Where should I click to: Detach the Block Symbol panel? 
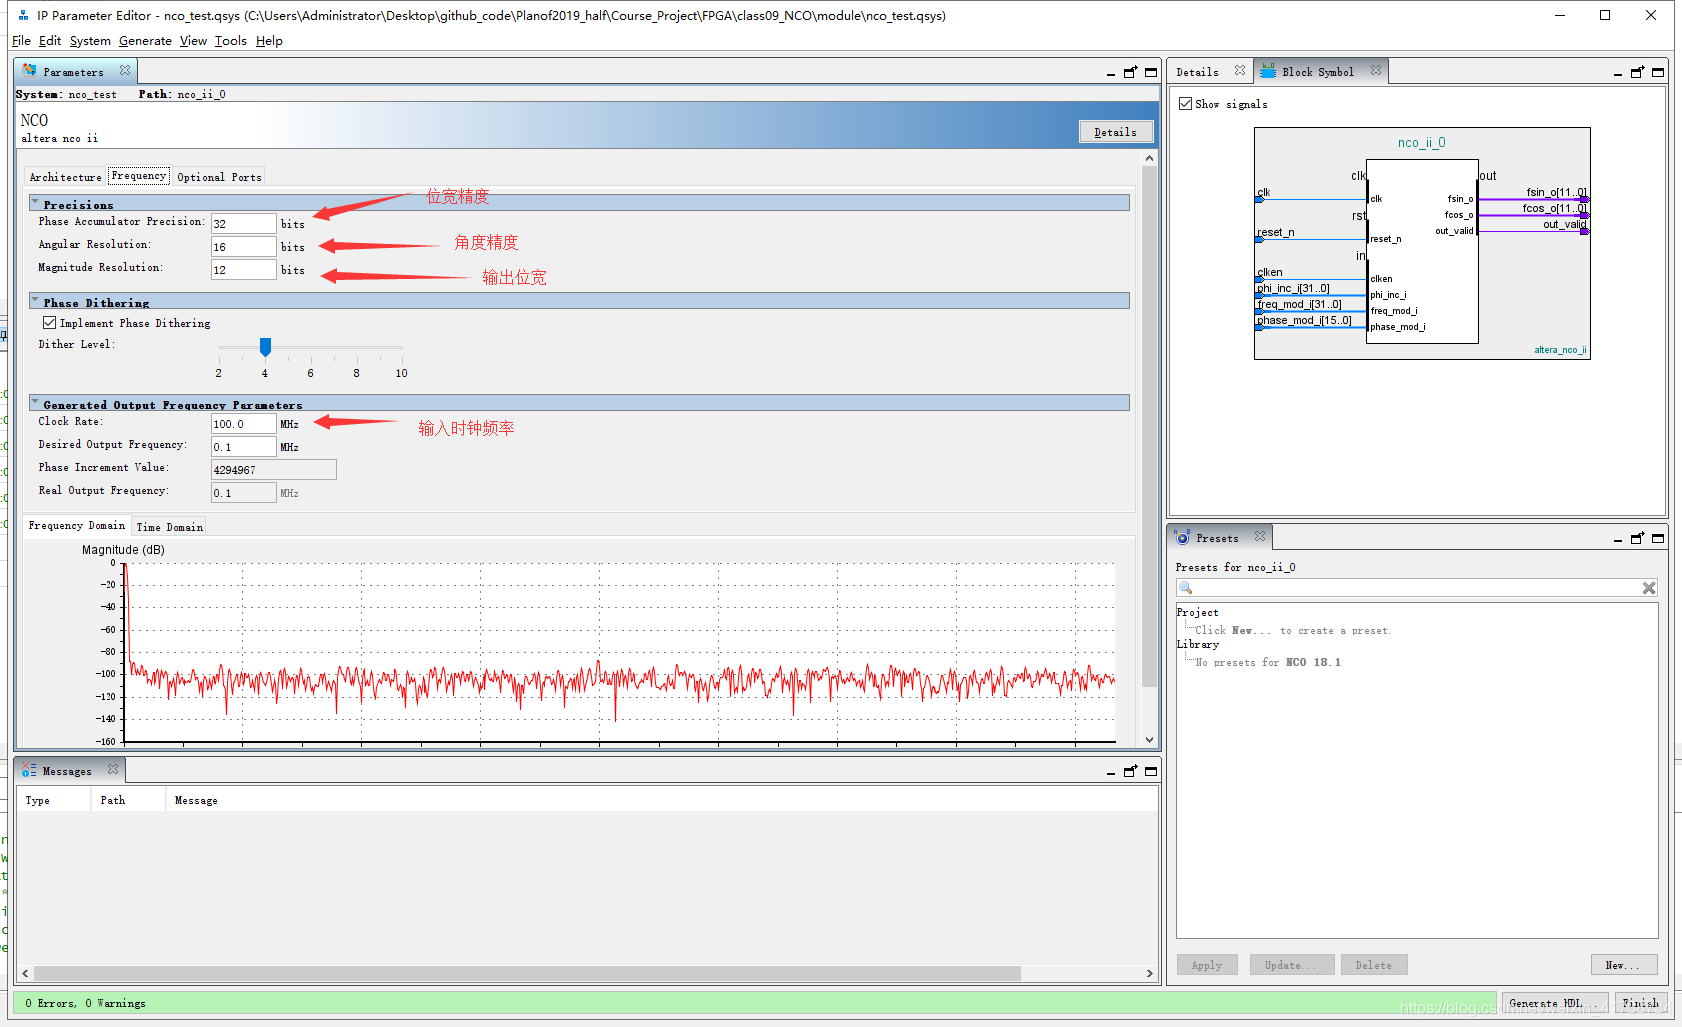1638,72
